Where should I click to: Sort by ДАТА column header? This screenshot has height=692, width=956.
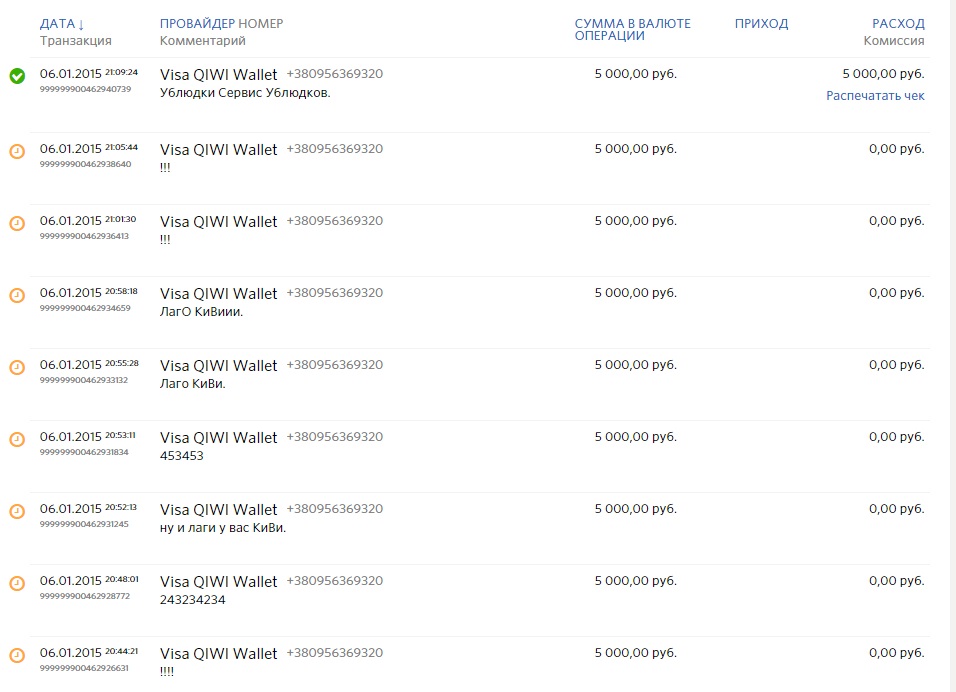point(57,24)
